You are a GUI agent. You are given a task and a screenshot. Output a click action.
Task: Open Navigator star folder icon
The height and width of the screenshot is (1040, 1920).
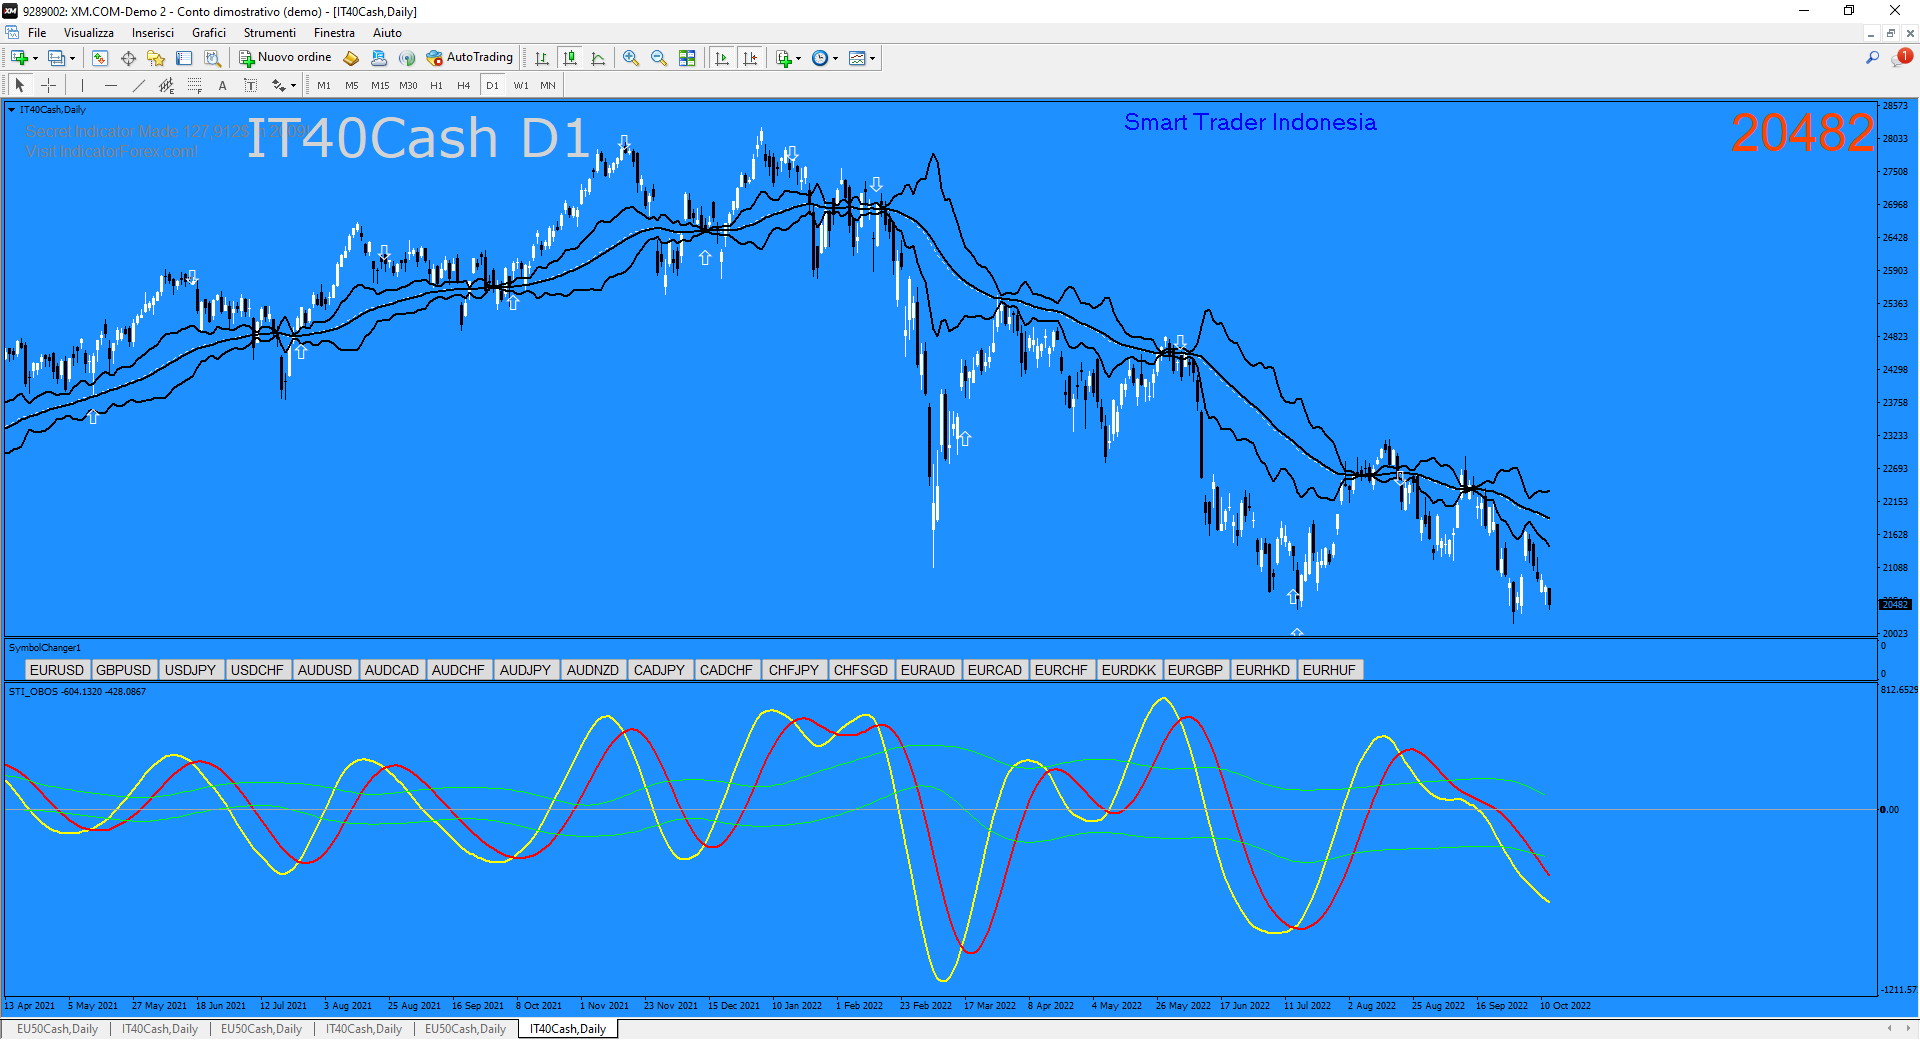[x=156, y=58]
